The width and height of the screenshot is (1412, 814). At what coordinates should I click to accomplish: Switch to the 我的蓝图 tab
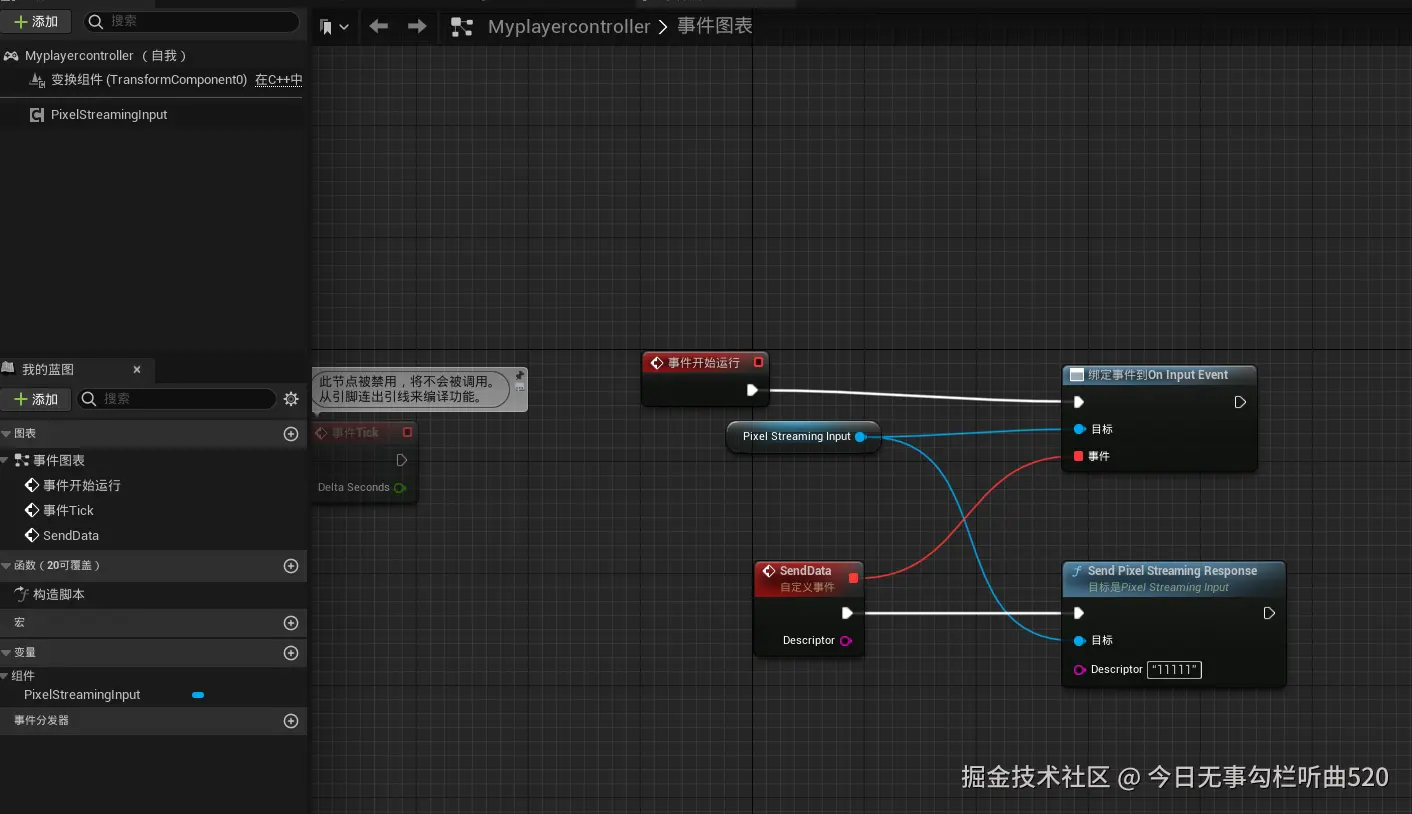(48, 369)
